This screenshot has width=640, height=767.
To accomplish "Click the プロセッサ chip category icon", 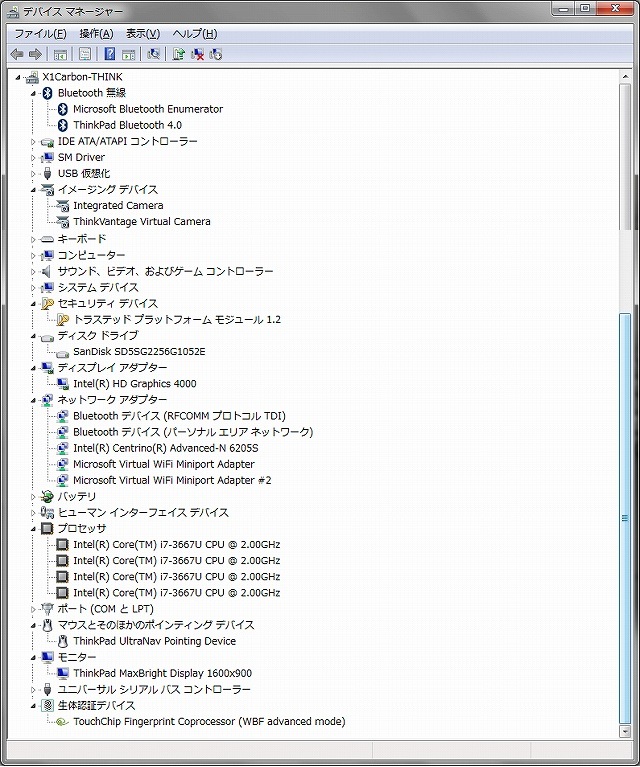I will coord(47,528).
